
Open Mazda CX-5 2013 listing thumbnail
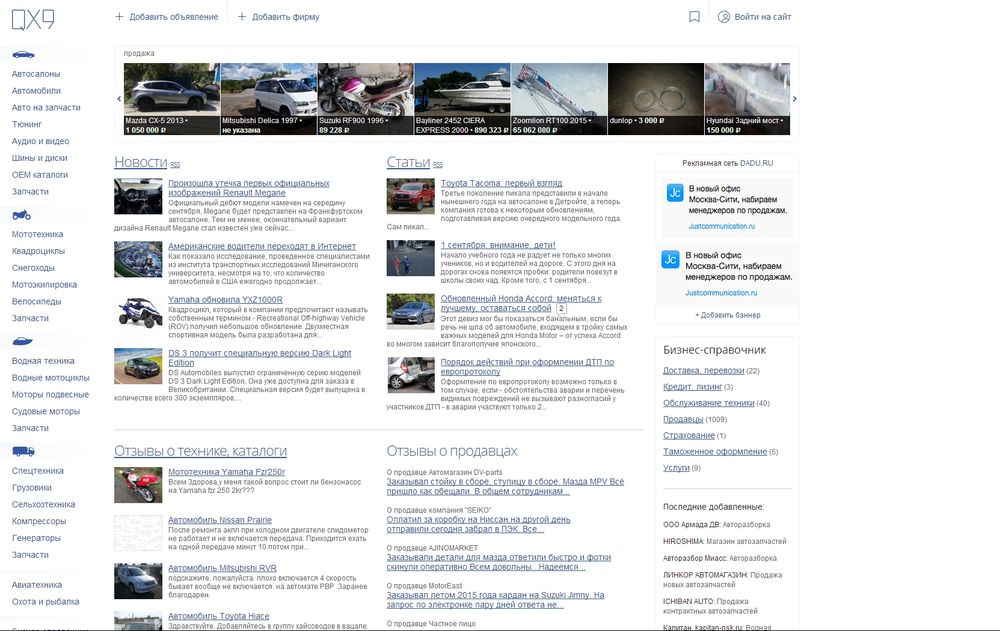pos(172,99)
